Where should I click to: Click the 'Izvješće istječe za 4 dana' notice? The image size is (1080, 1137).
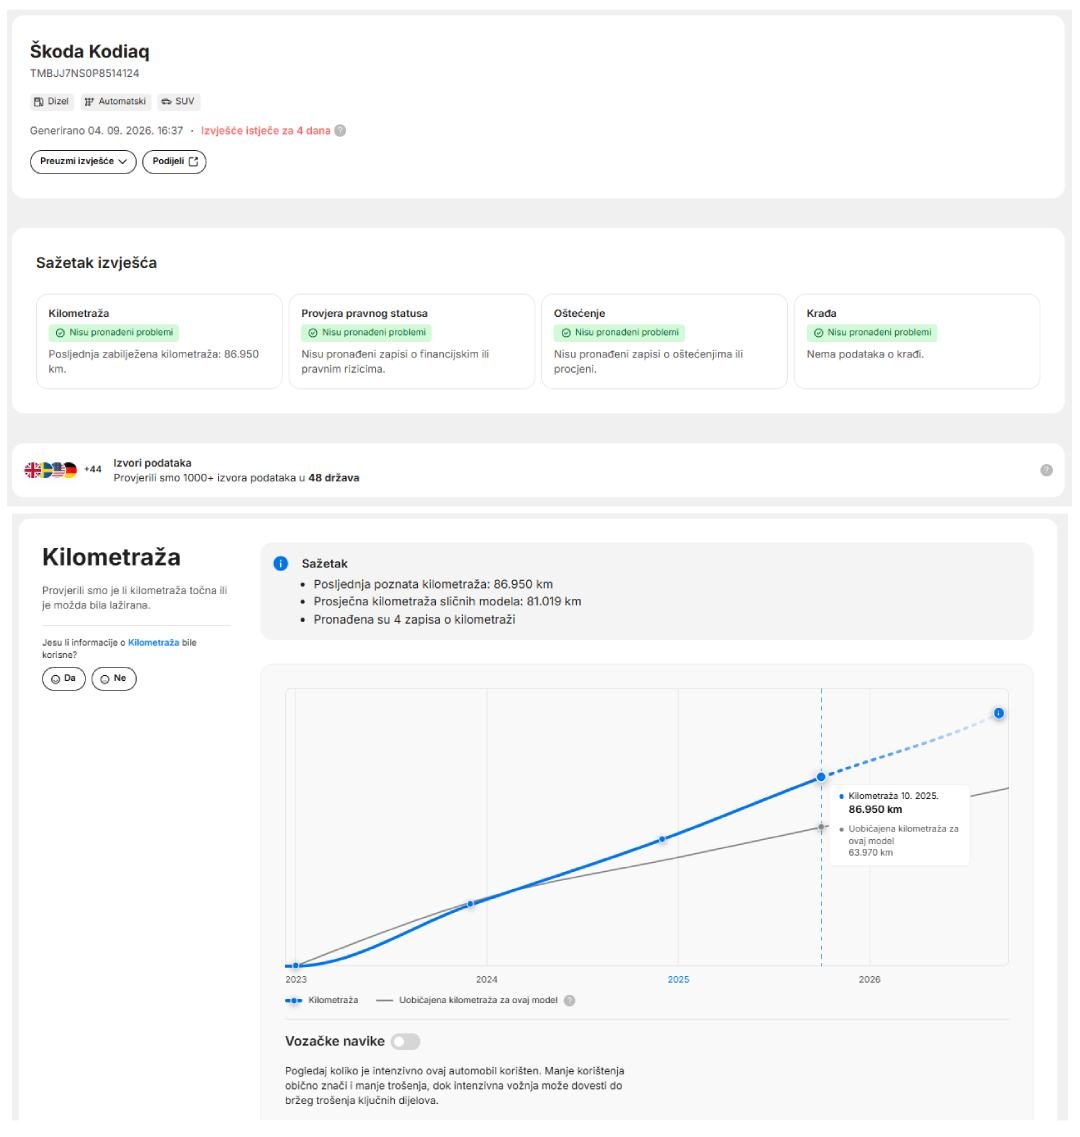[265, 131]
